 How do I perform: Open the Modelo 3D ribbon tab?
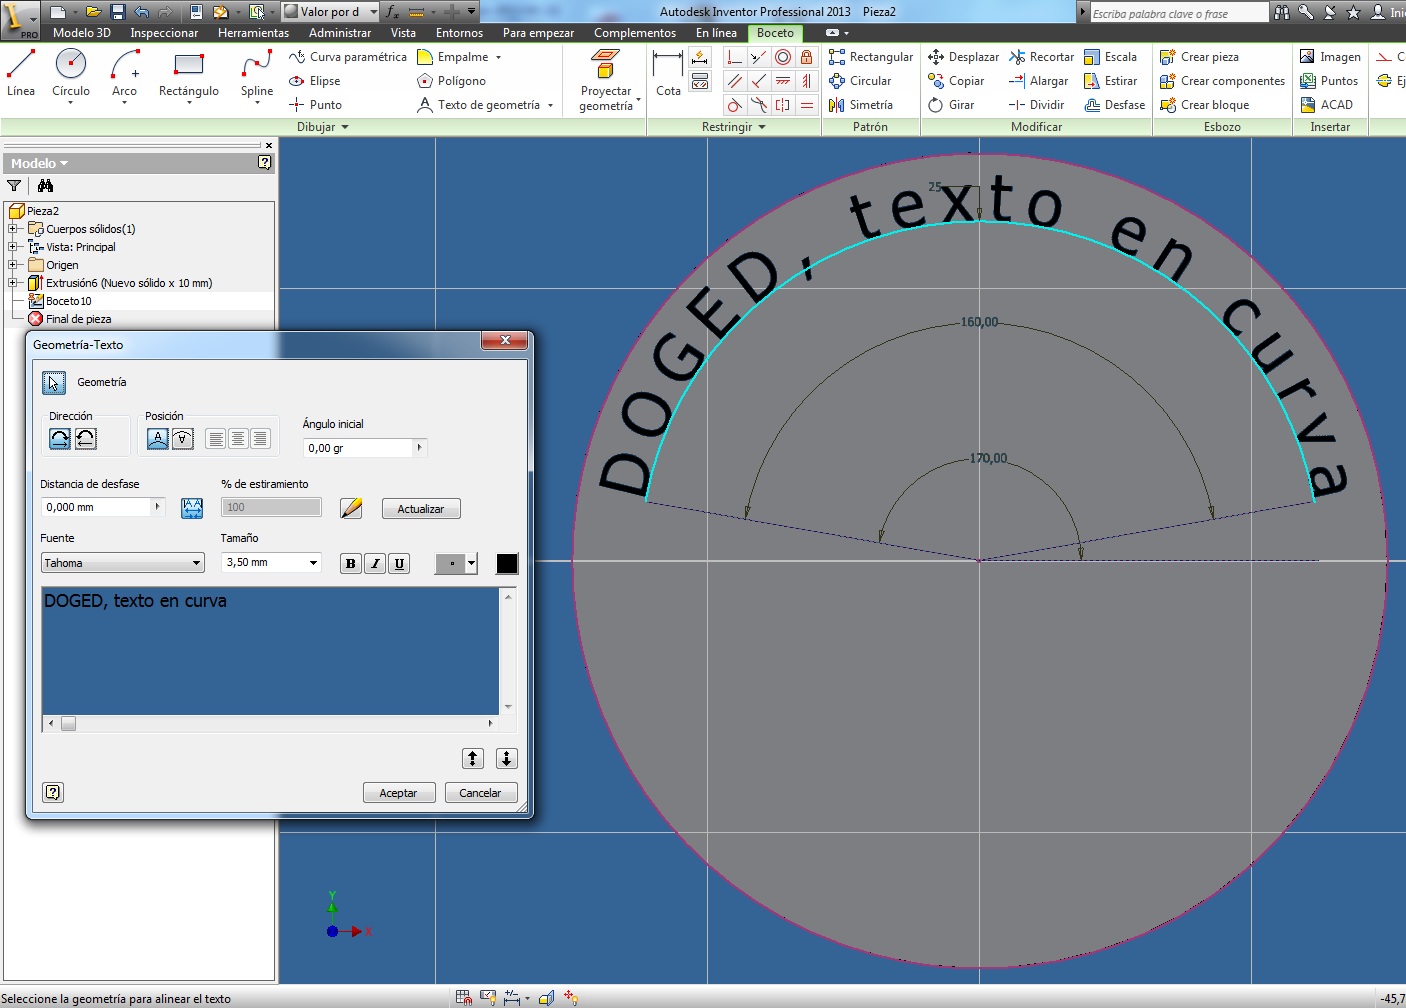point(82,33)
